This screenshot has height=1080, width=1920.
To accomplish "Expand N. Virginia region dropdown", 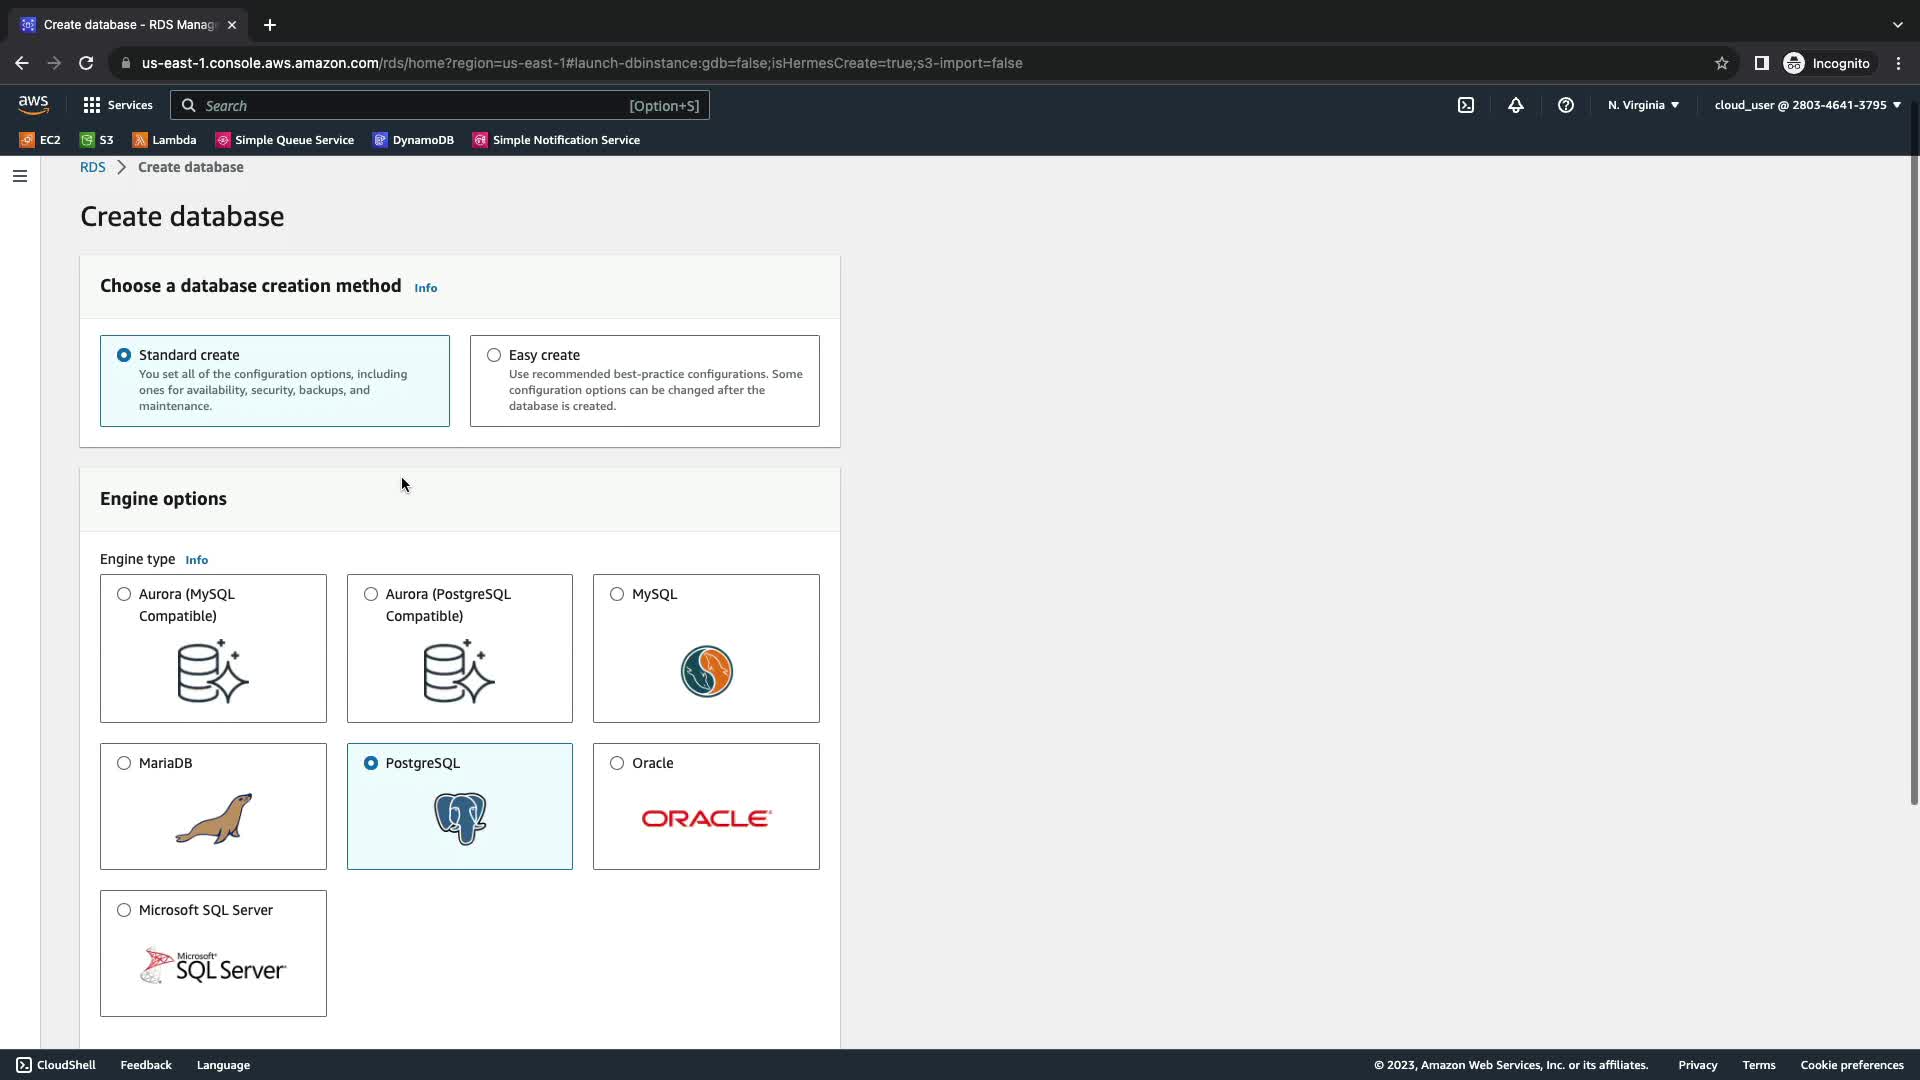I will [1643, 105].
